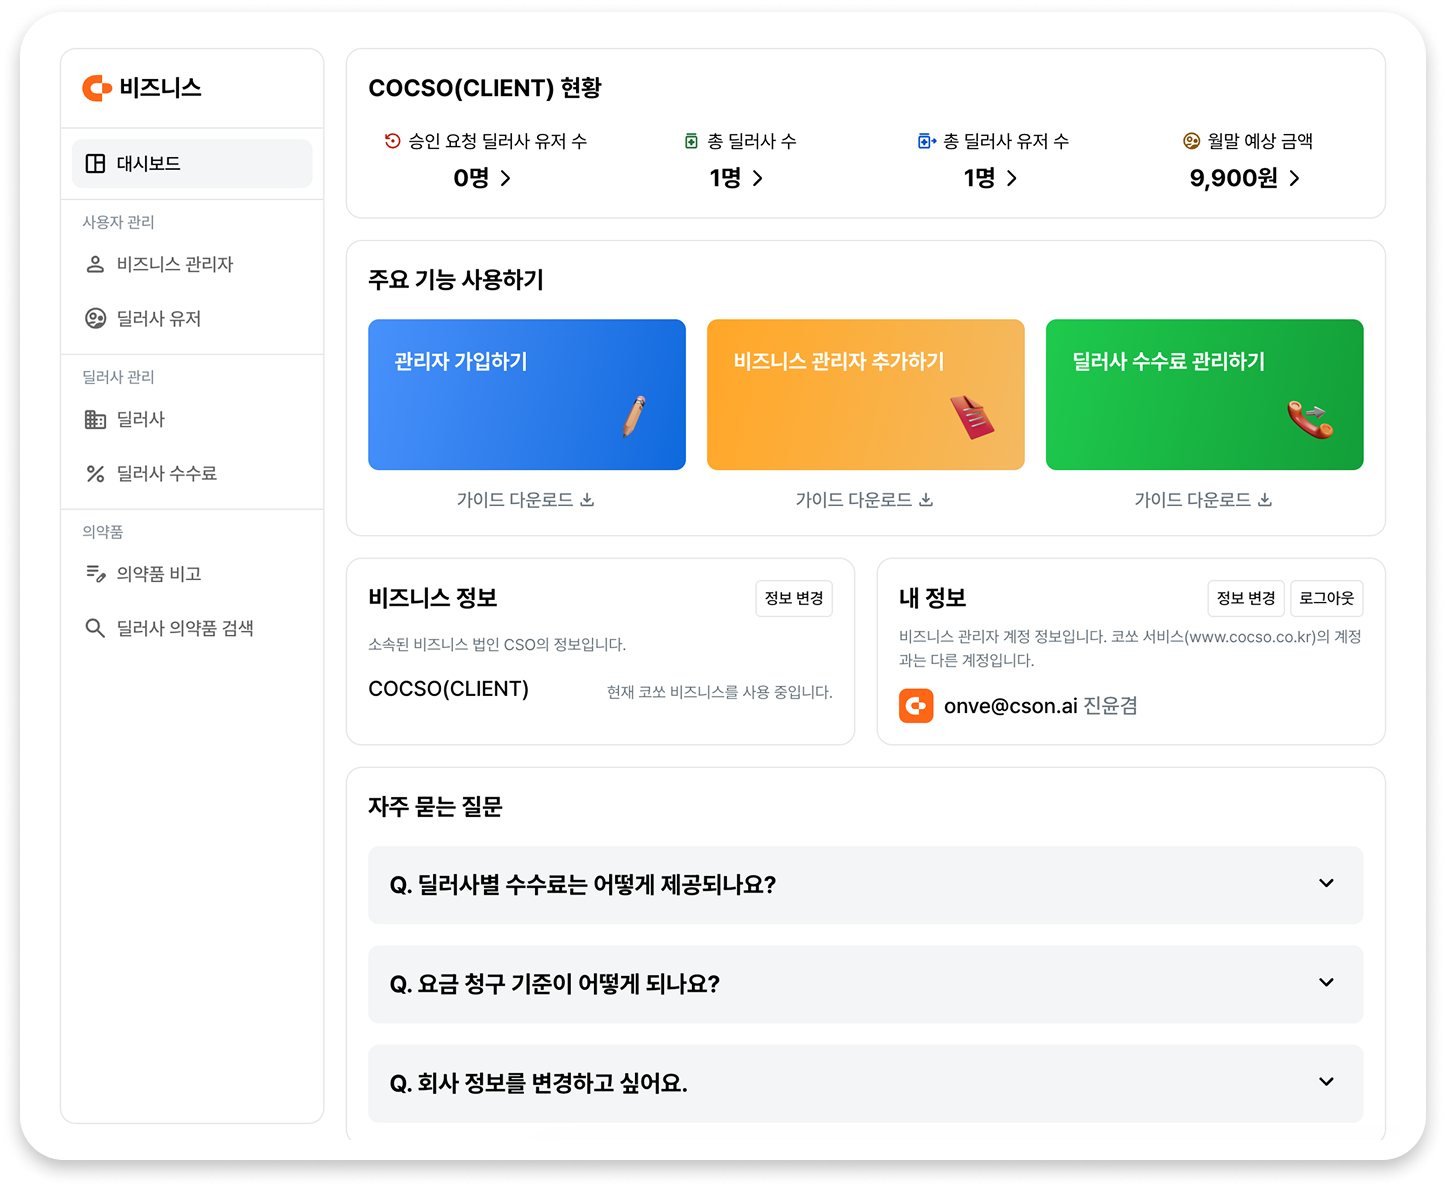Image resolution: width=1446 pixels, height=1188 pixels.
Task: Click 정보 변경 in 비즈니스 정보 card
Action: (794, 598)
